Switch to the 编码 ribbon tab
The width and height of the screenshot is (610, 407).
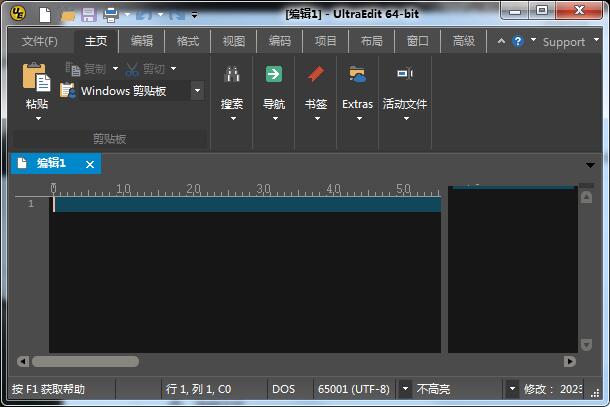(x=279, y=41)
